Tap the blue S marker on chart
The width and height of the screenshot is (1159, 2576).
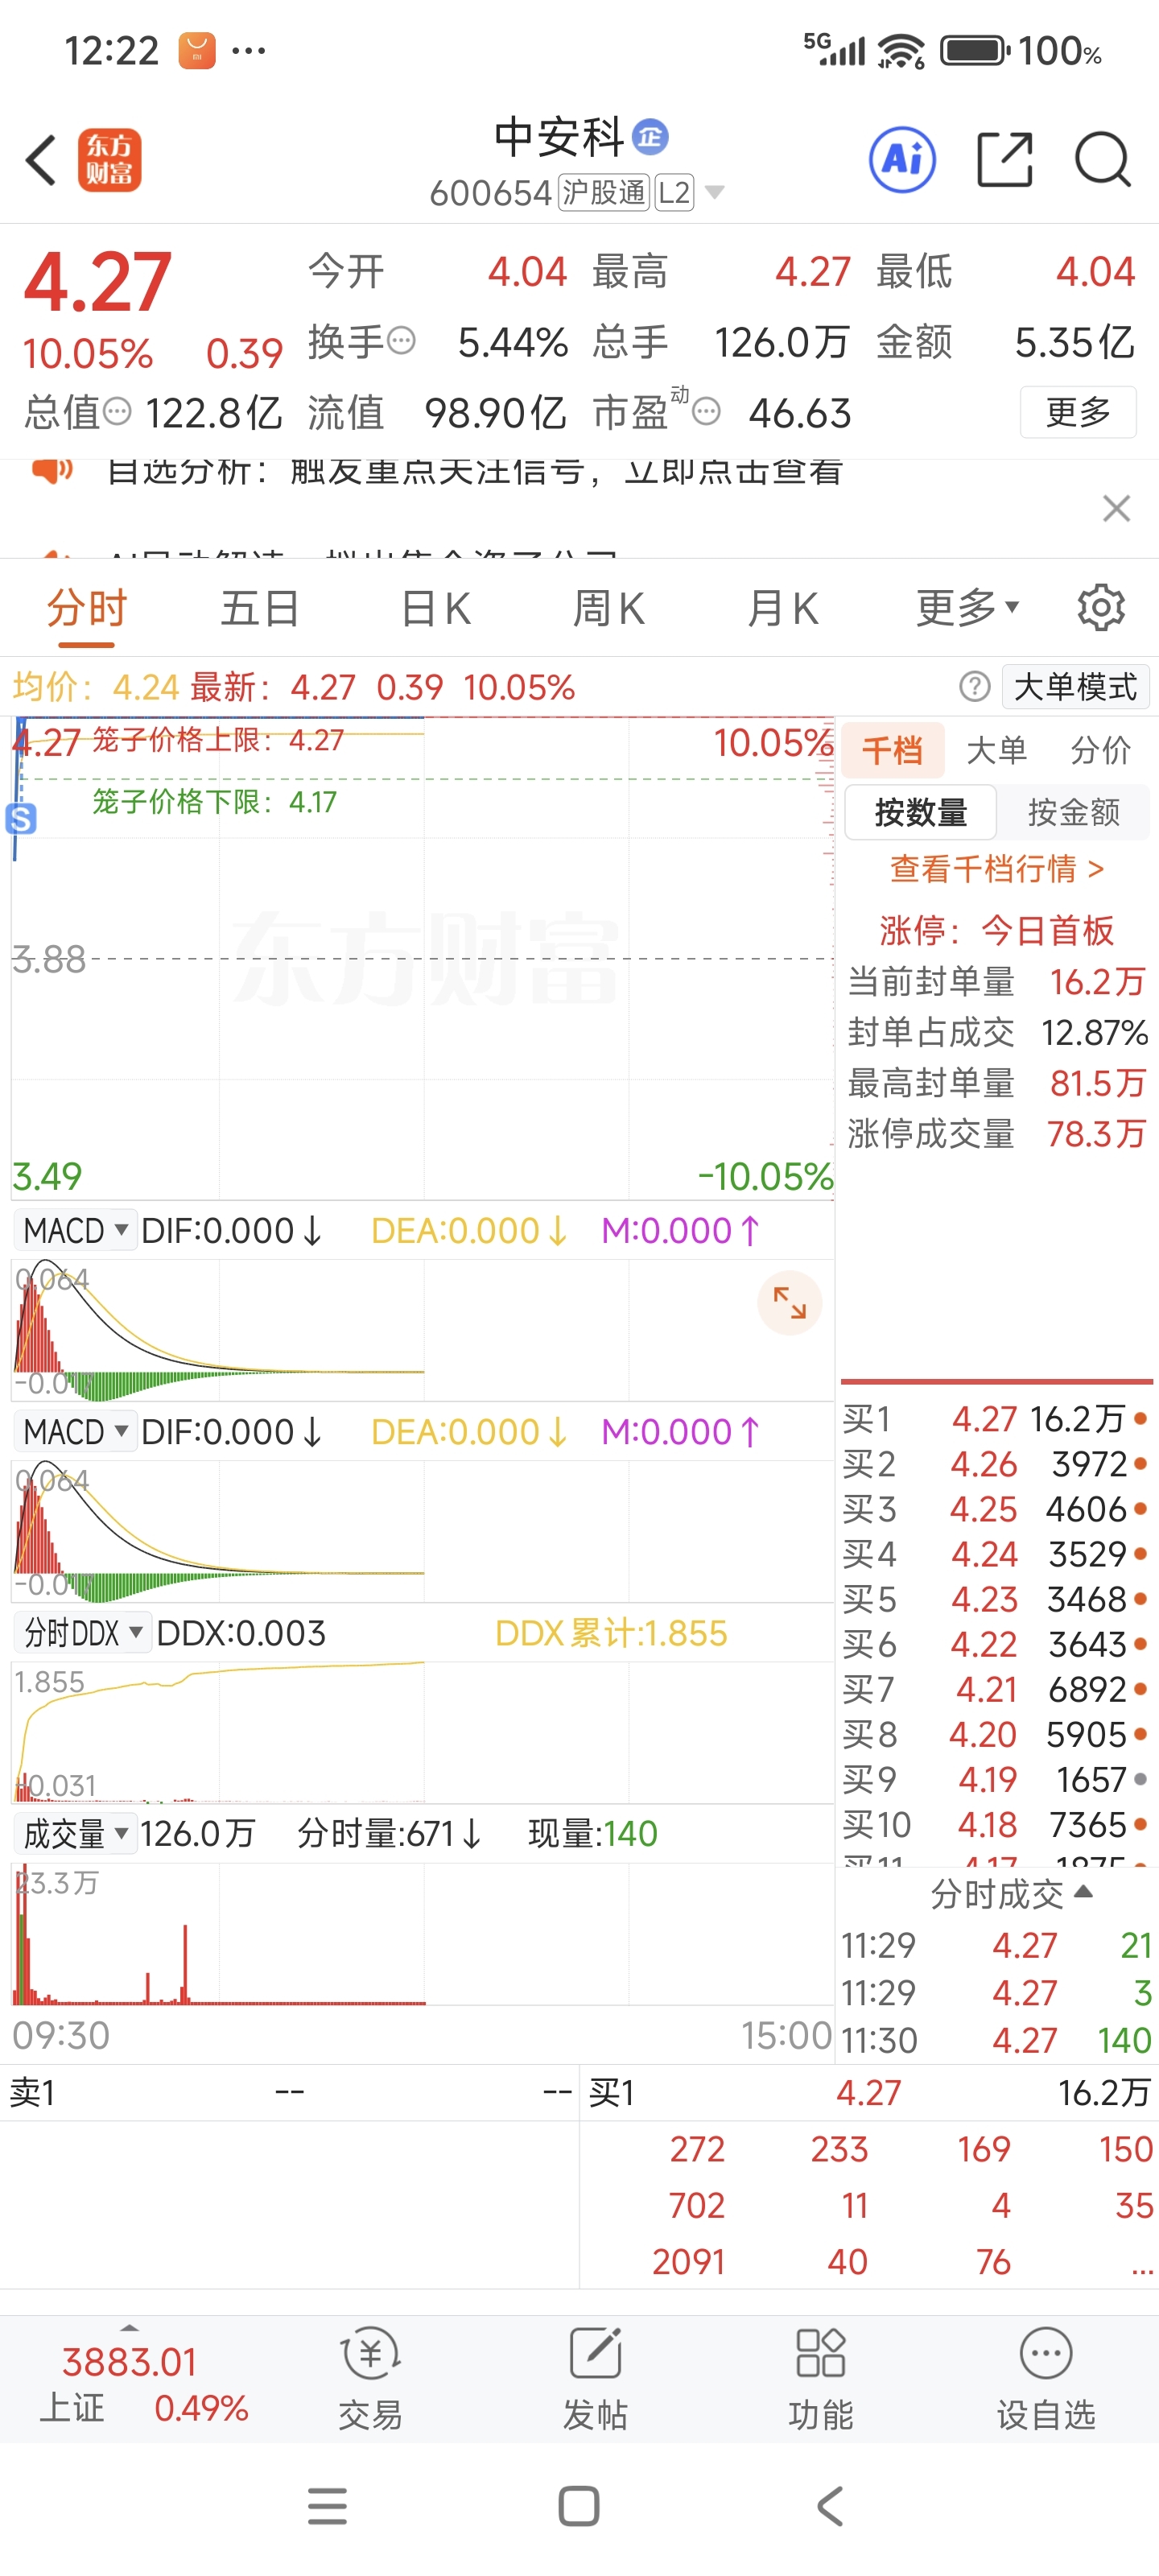20,819
